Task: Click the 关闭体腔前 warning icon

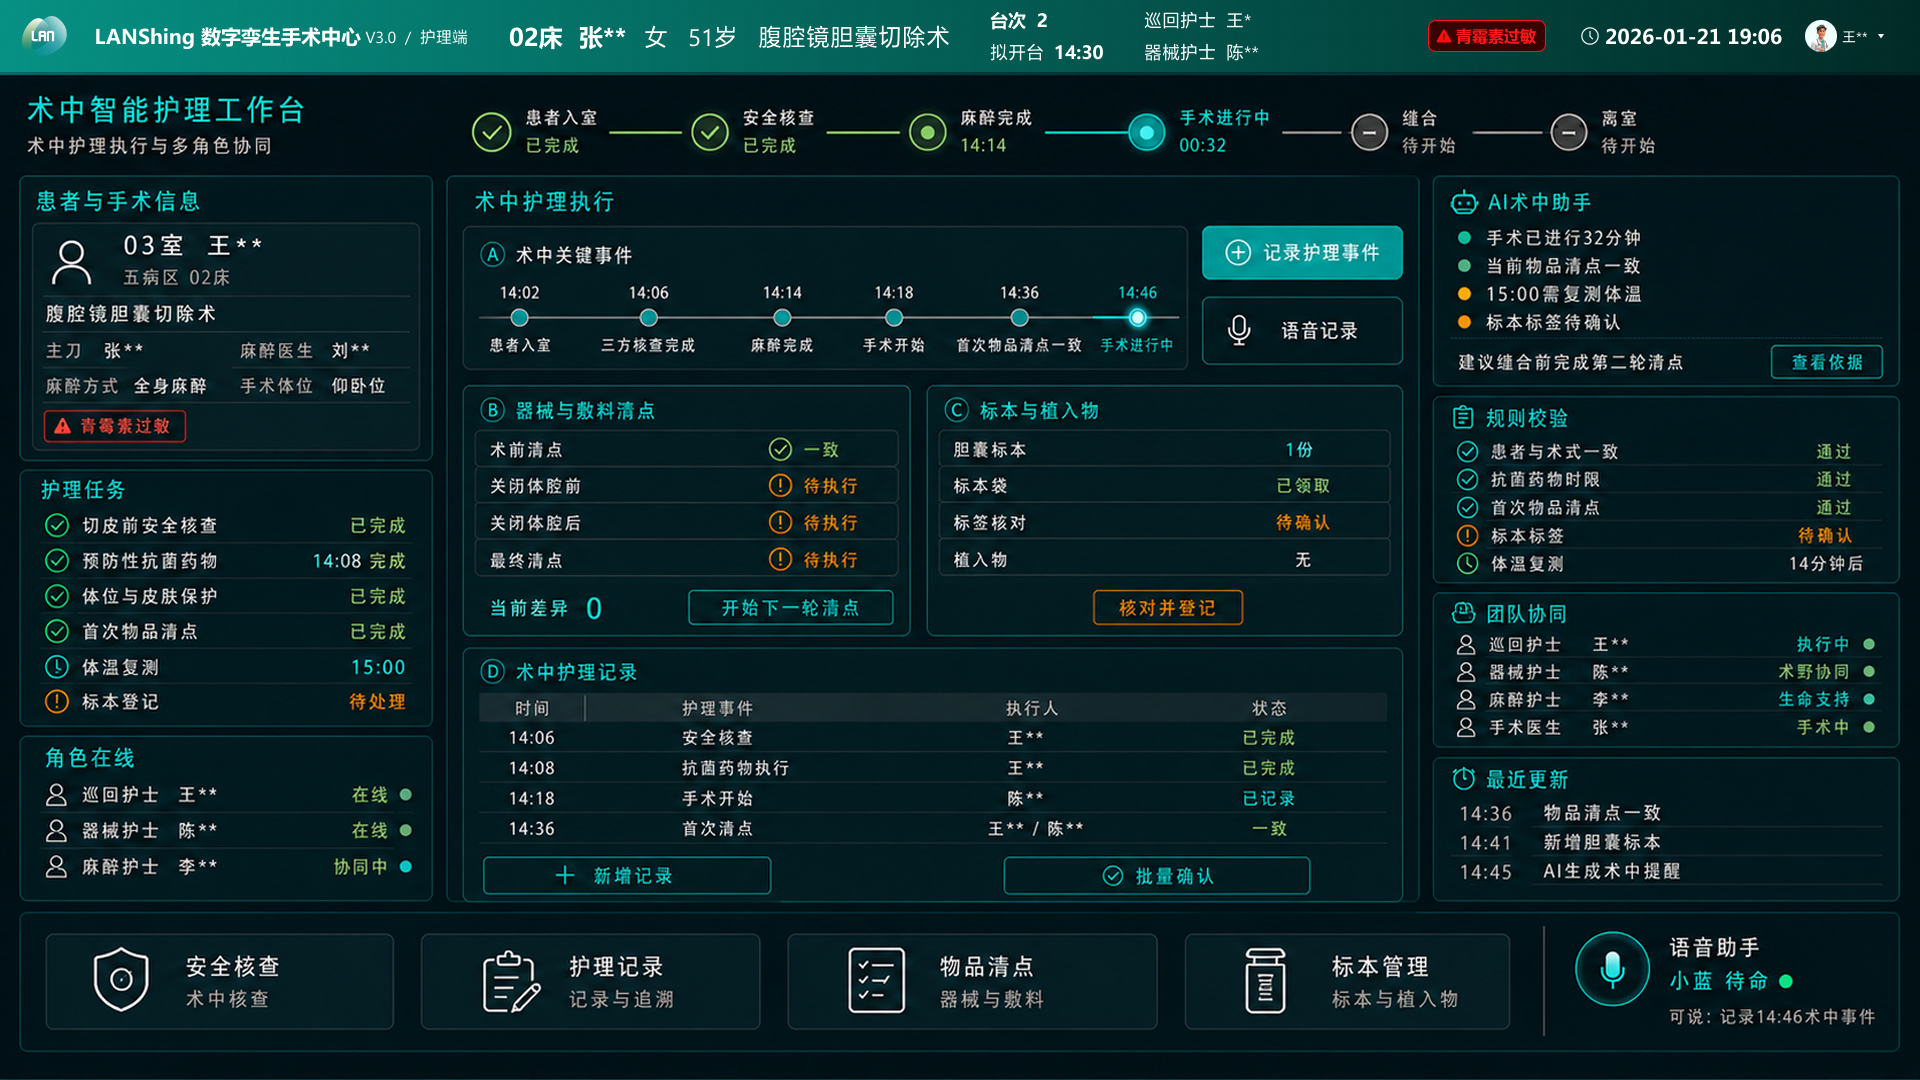Action: (780, 486)
